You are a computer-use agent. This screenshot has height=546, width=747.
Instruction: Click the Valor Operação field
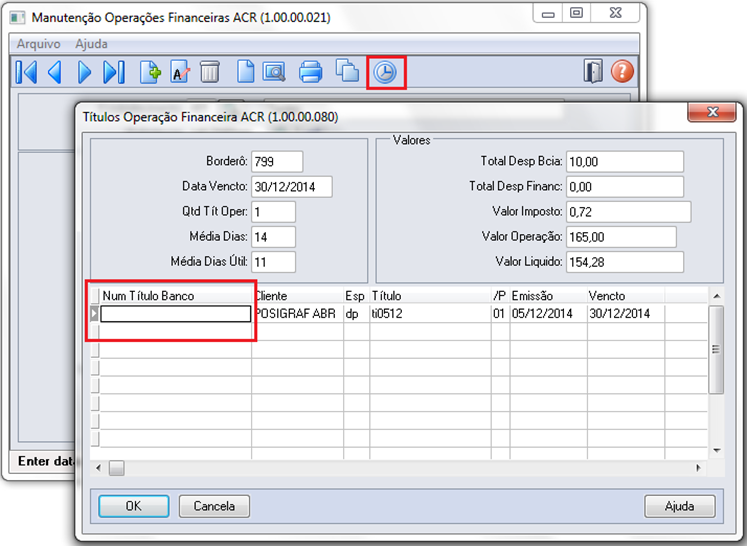[x=621, y=237]
